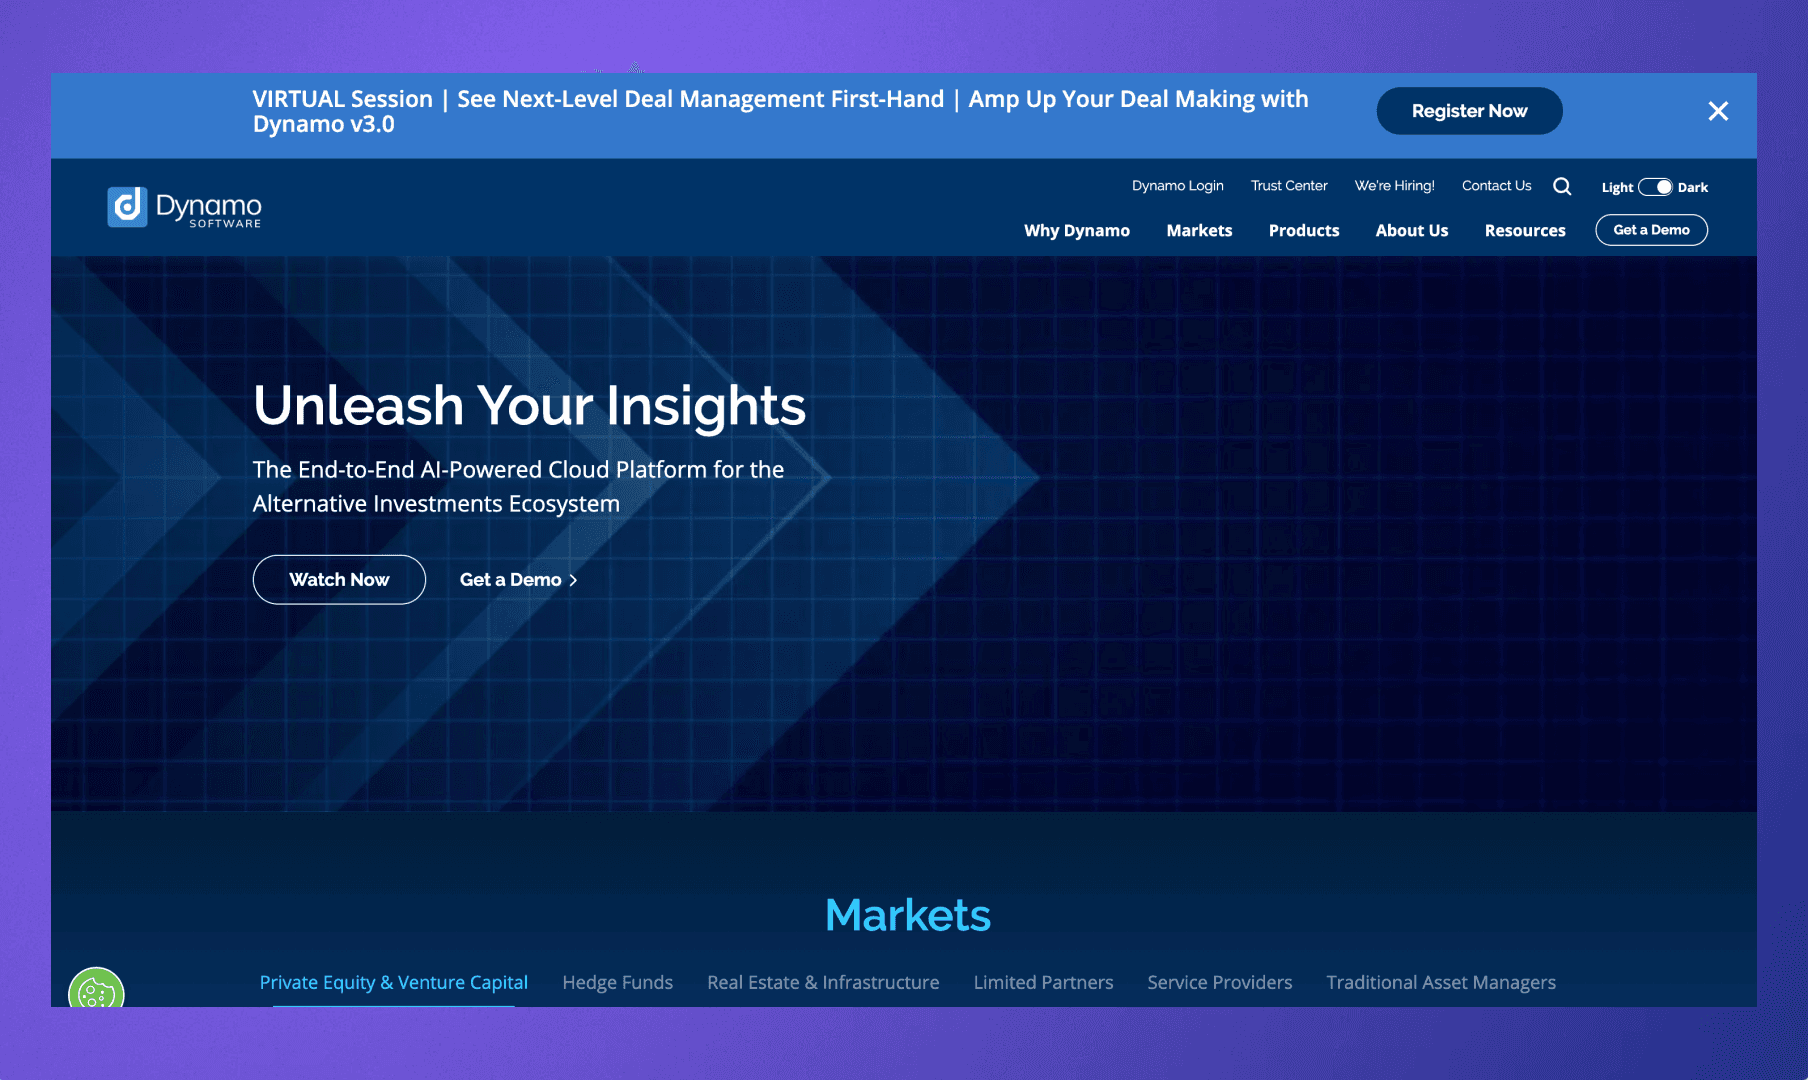The image size is (1808, 1080).
Task: Open the About Us menu
Action: point(1412,230)
